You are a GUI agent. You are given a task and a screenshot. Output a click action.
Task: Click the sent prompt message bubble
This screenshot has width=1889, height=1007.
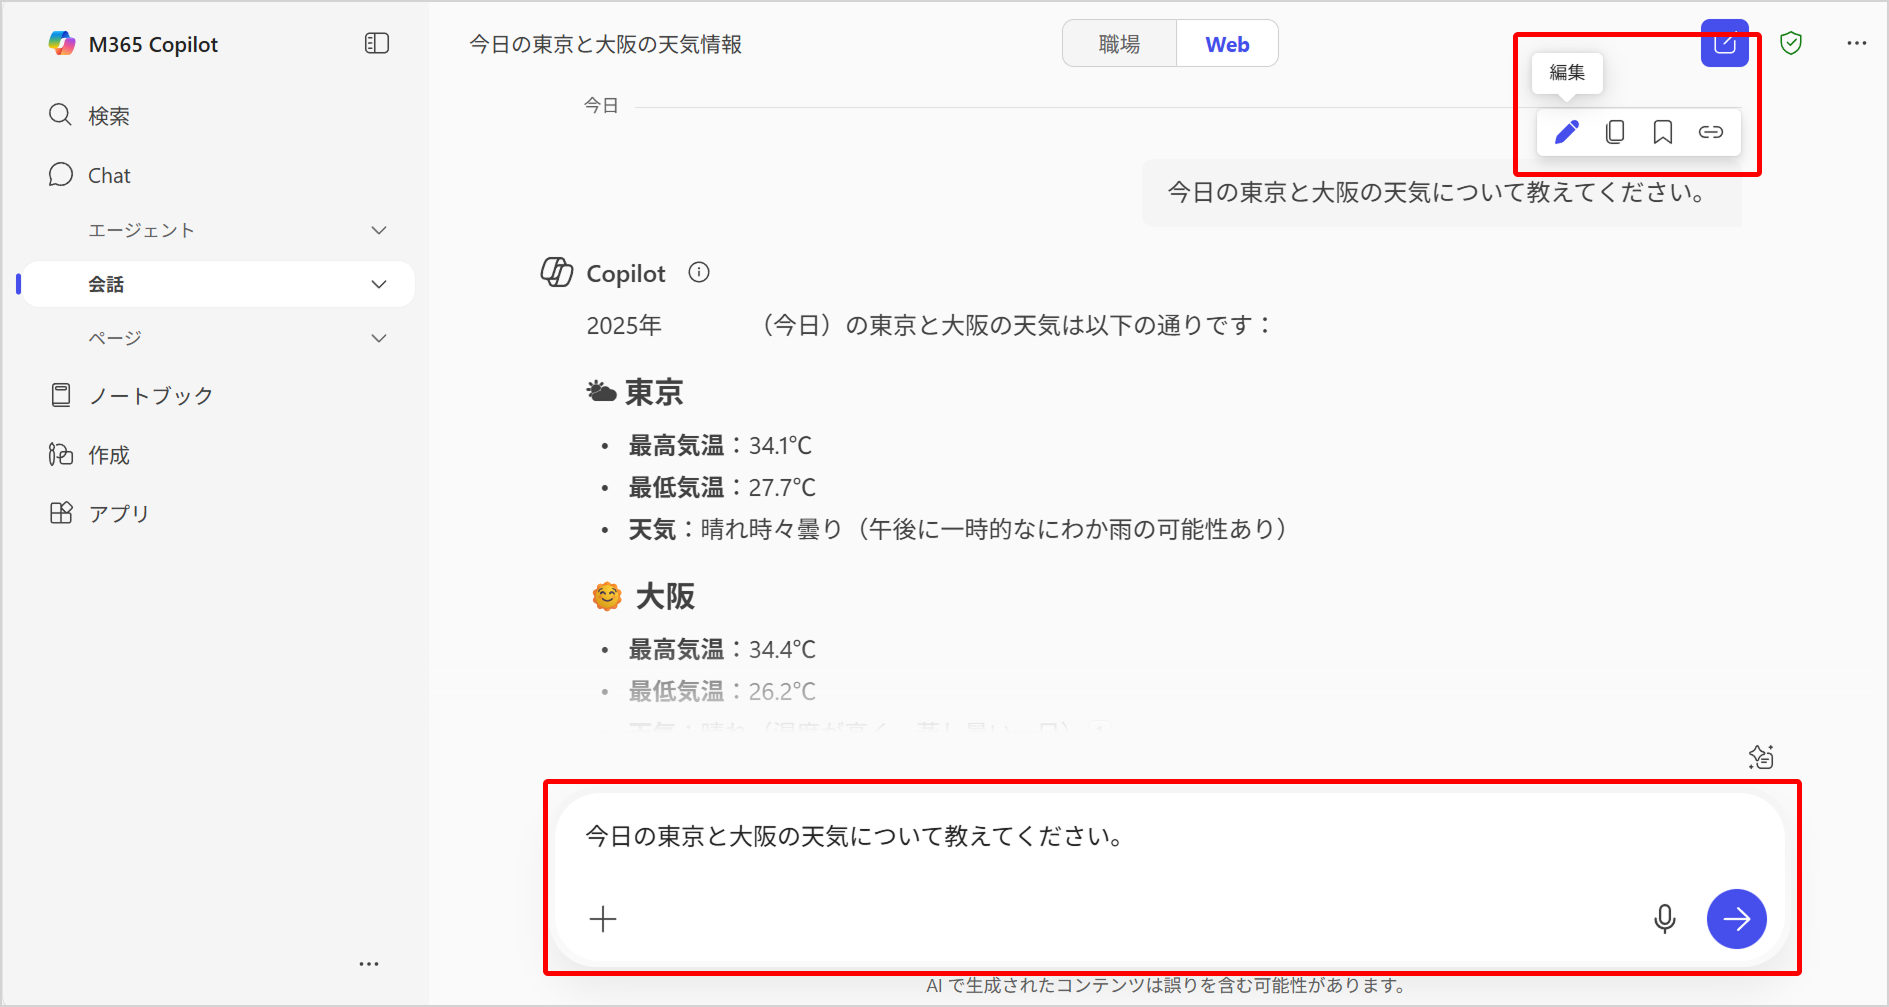tap(1442, 192)
